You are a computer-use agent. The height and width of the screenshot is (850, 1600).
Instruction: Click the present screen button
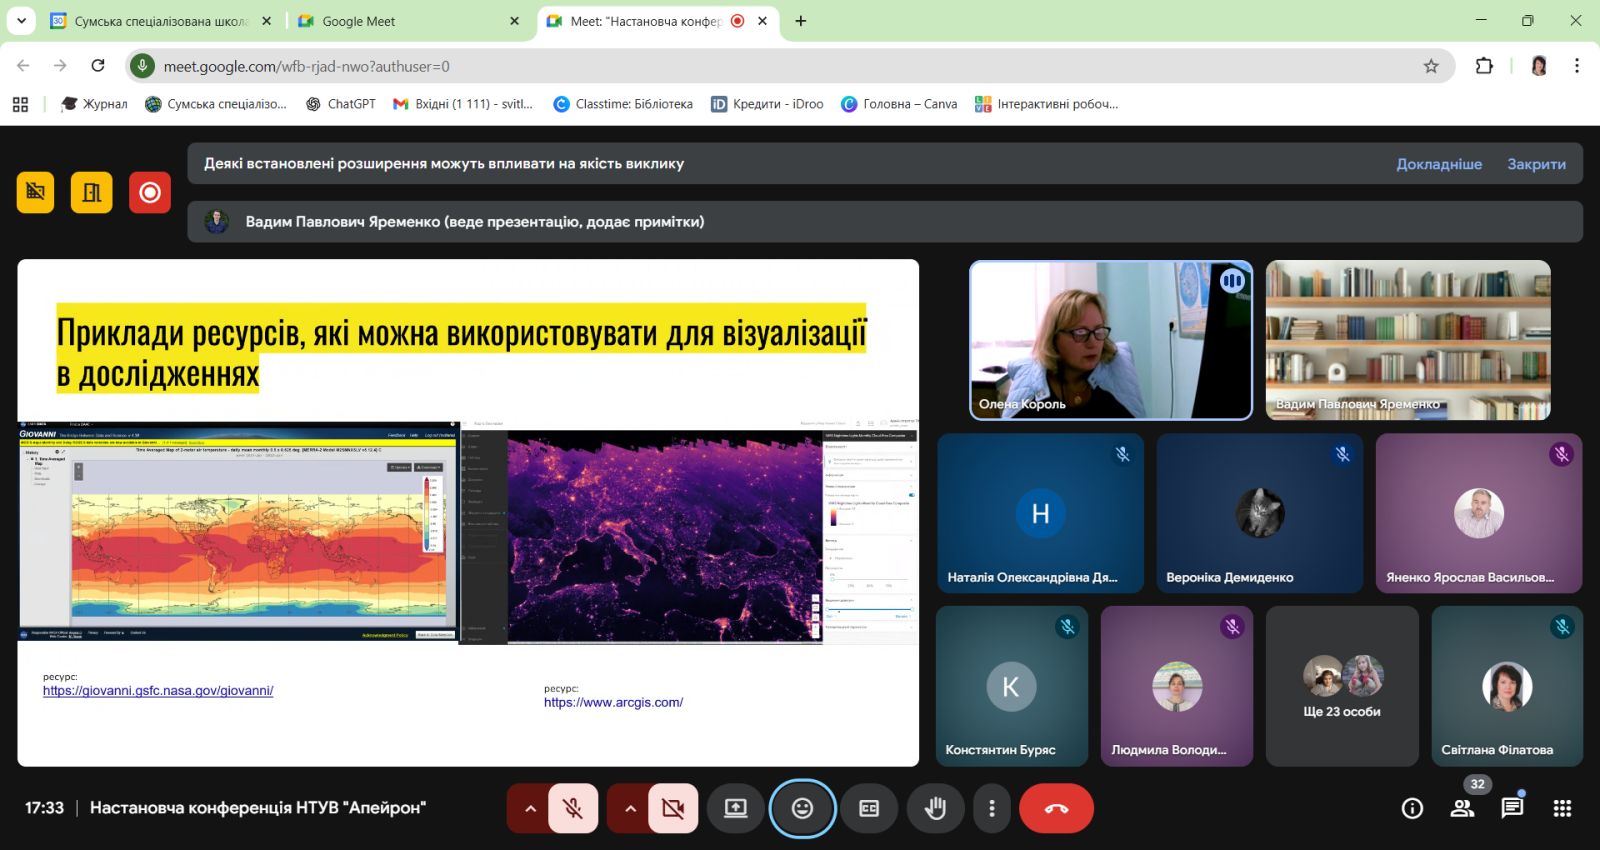click(x=736, y=808)
